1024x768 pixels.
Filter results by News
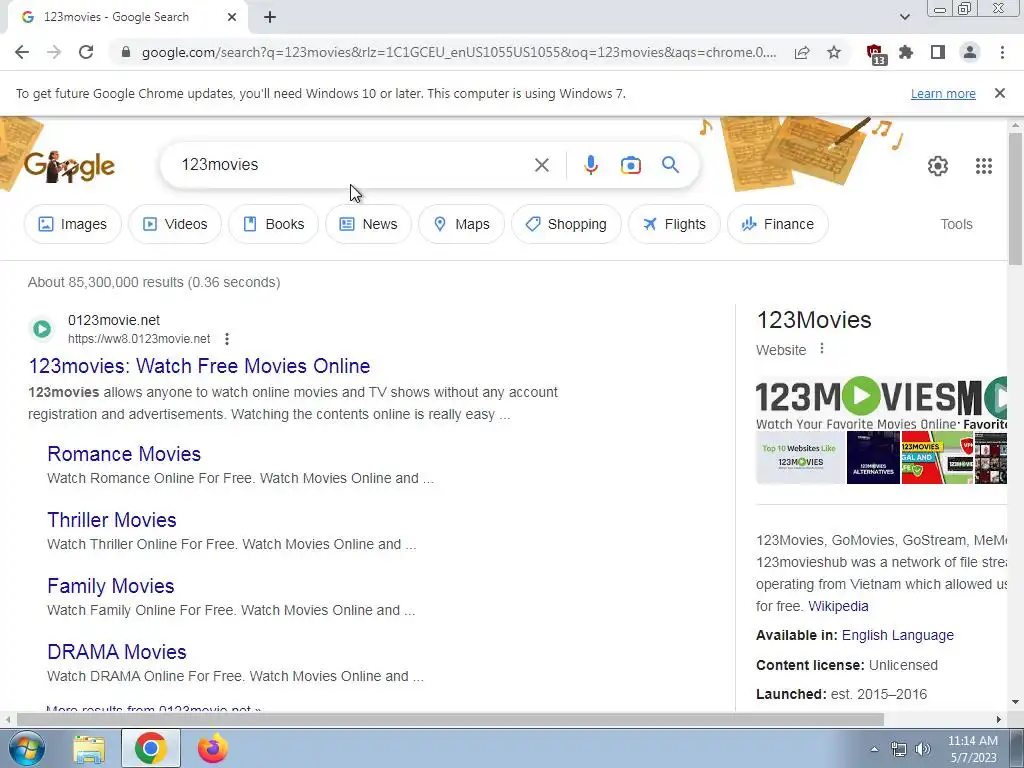pos(368,224)
